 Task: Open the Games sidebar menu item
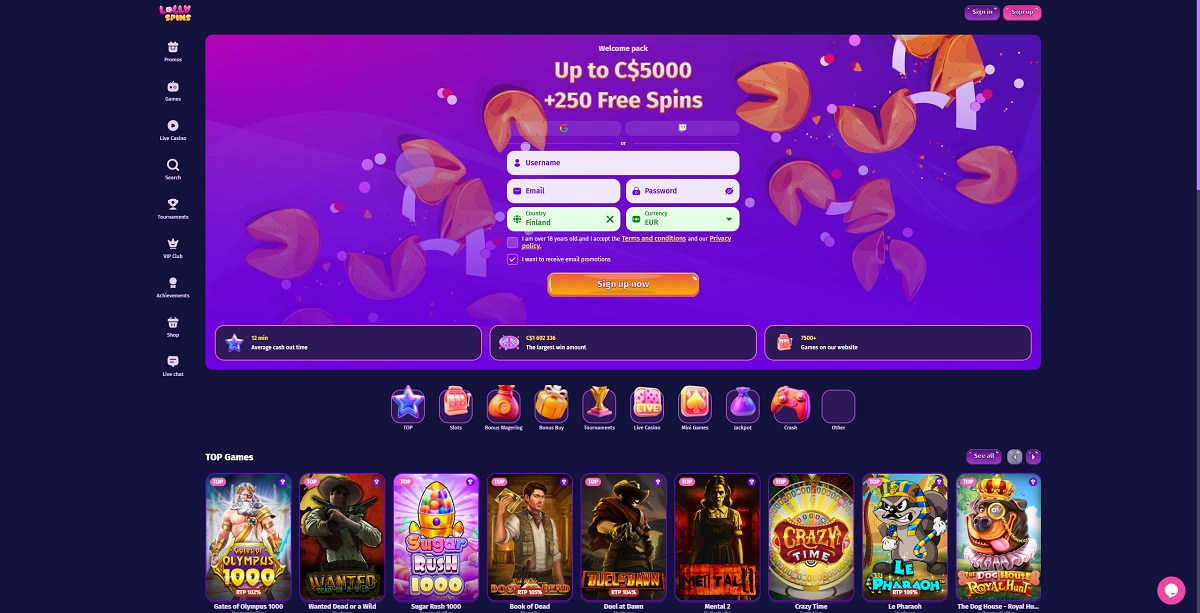tap(173, 91)
